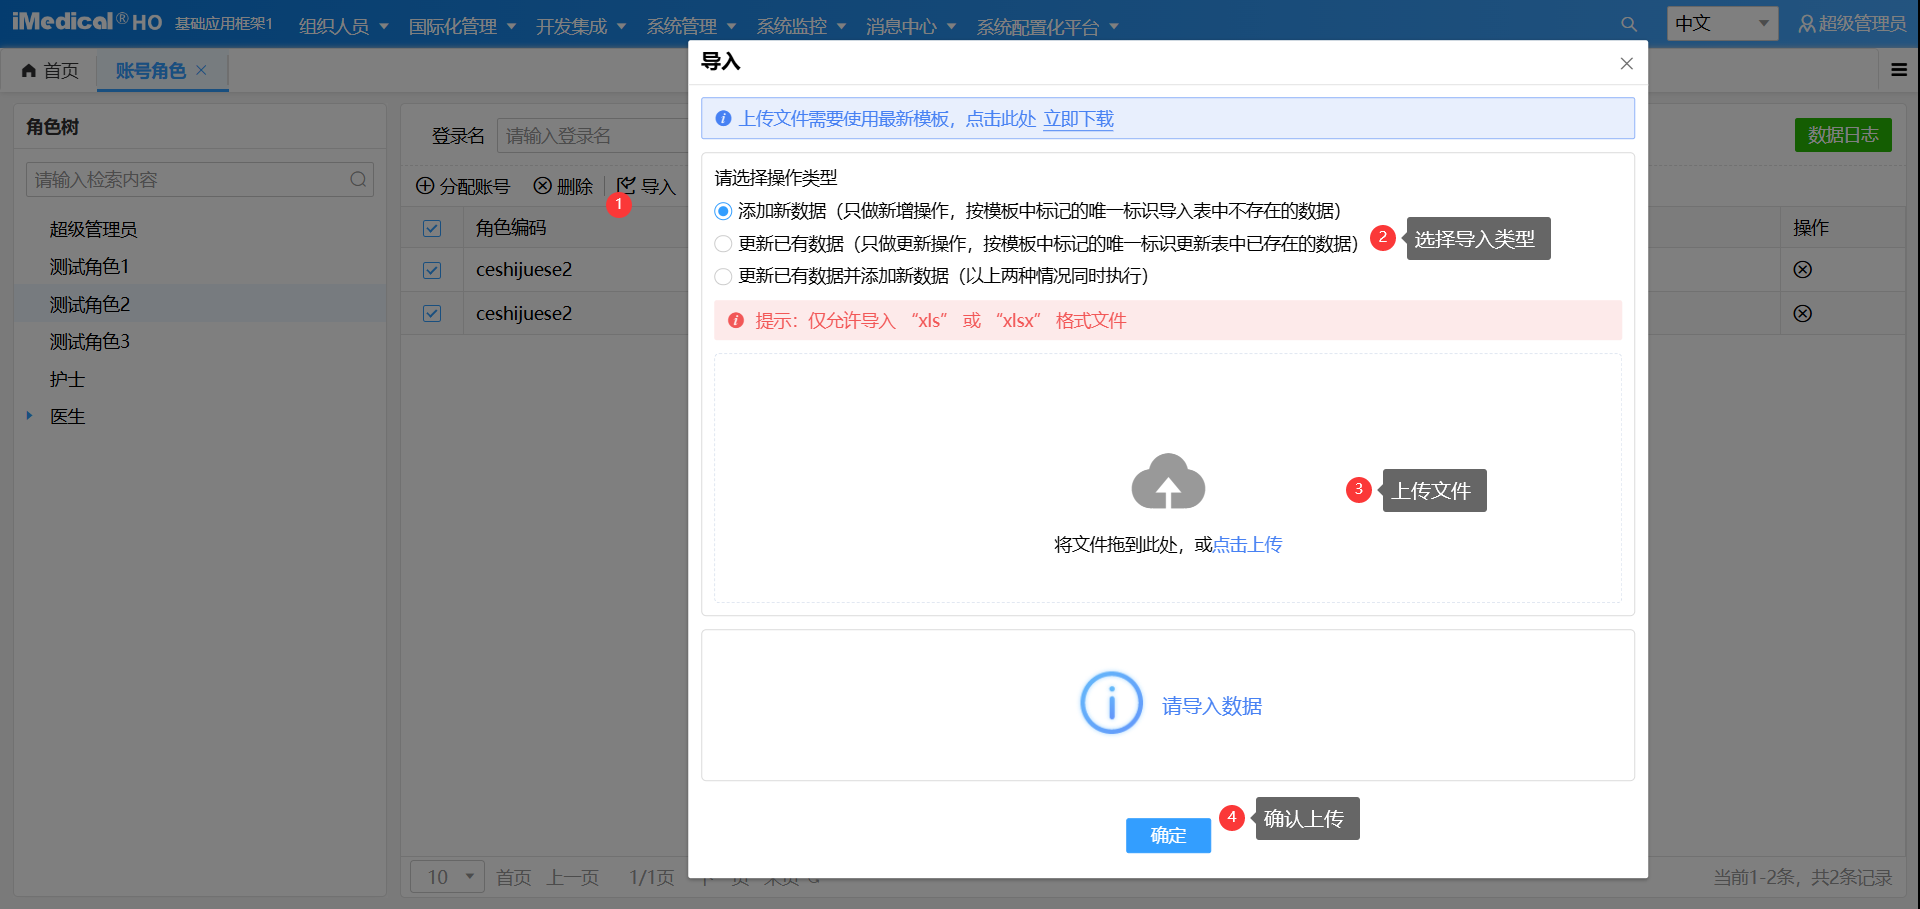Image resolution: width=1920 pixels, height=909 pixels.
Task: Click the 导入 import toolbar icon
Action: coord(627,186)
